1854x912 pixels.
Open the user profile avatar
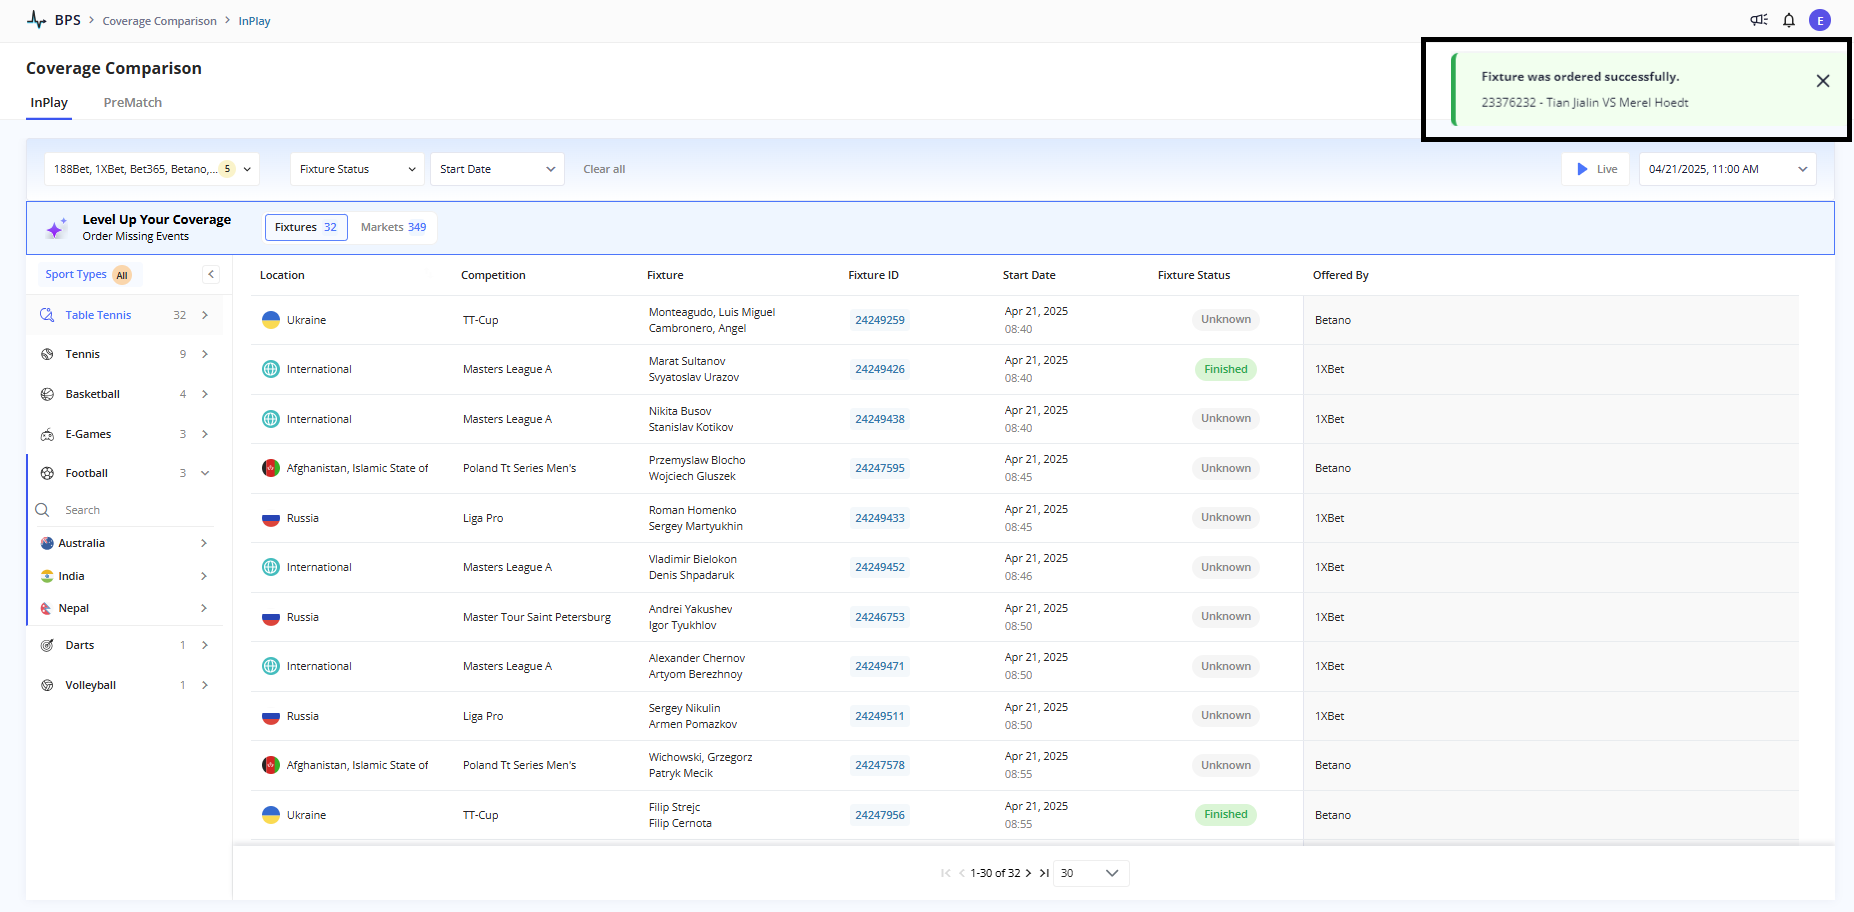[x=1820, y=20]
